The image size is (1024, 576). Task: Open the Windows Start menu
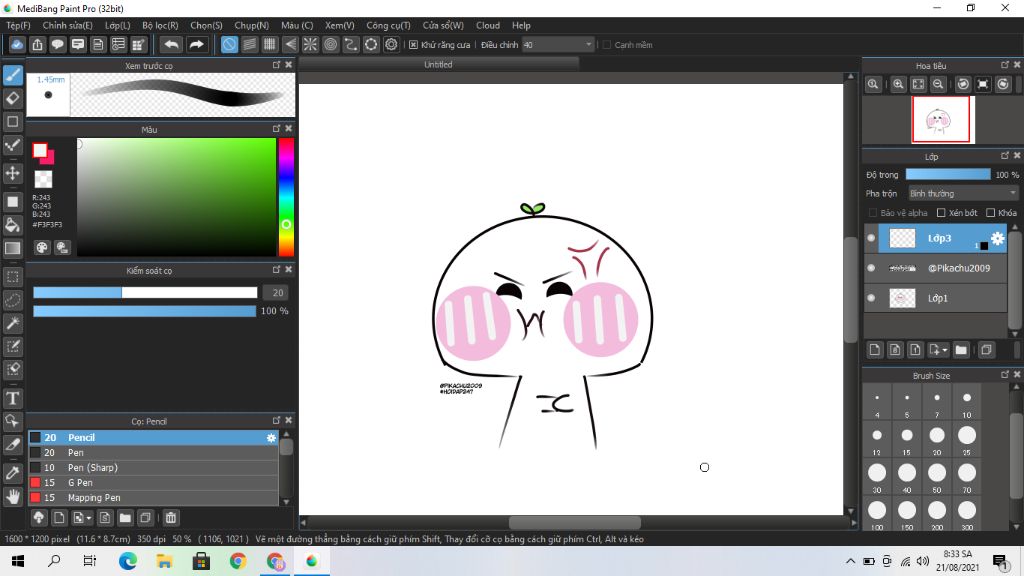(18, 561)
